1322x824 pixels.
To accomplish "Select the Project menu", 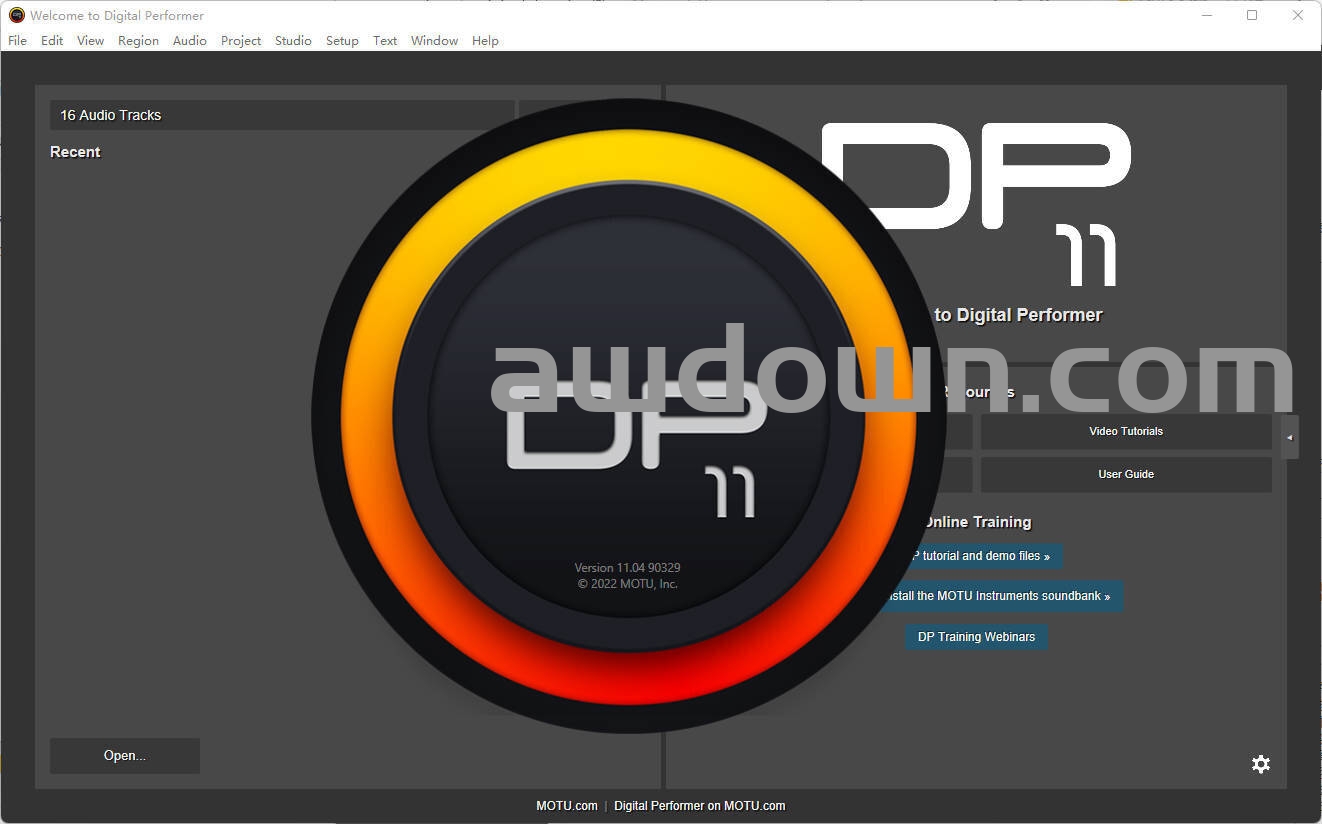I will tap(241, 41).
